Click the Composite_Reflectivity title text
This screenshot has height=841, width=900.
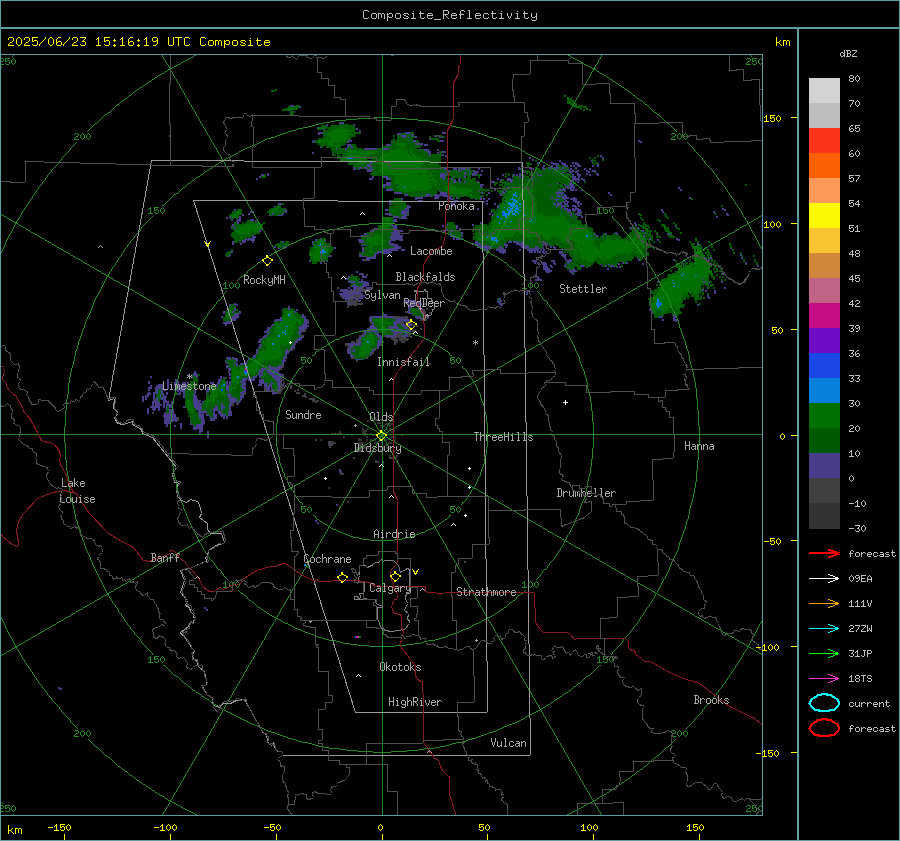tap(450, 15)
